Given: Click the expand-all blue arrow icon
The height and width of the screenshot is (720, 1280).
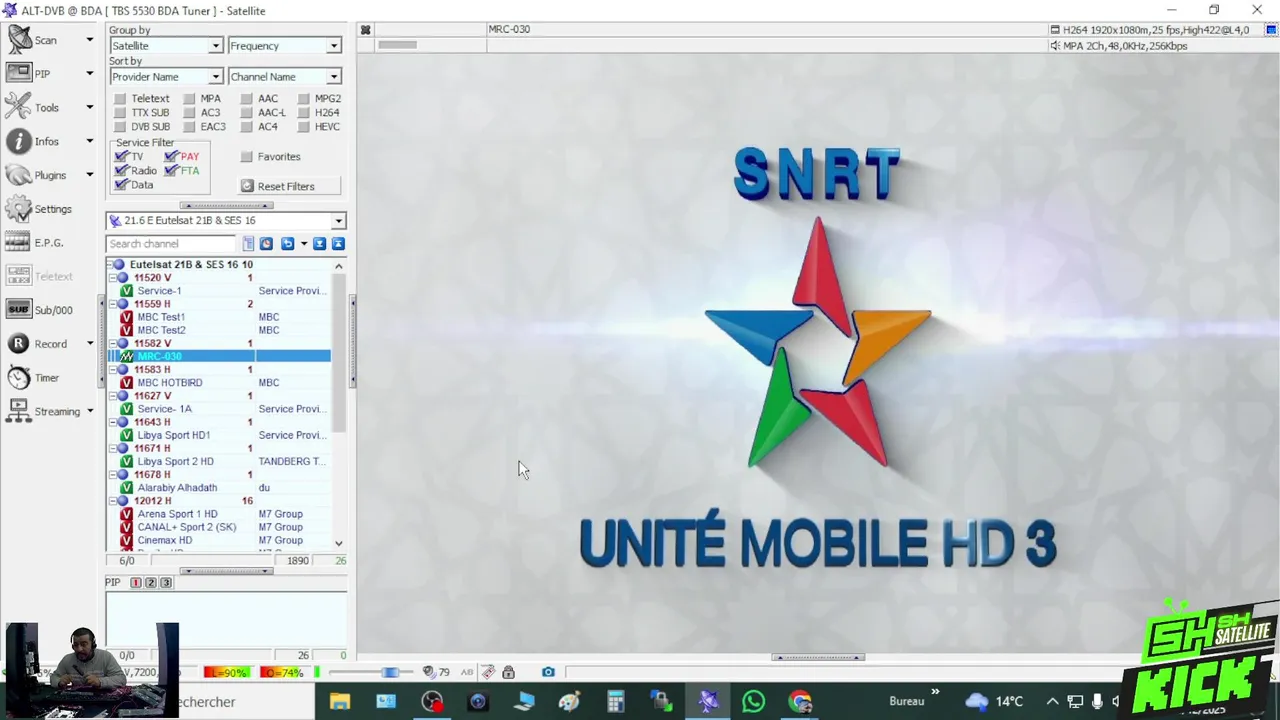Looking at the screenshot, I should point(319,244).
